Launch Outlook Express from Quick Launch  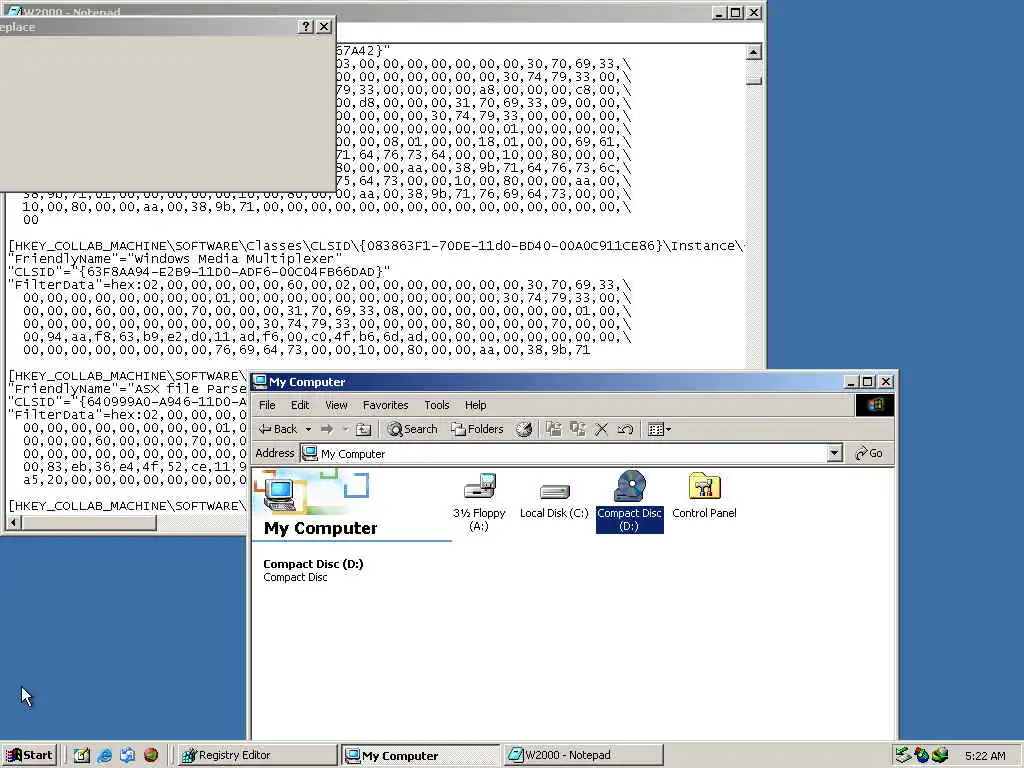127,755
